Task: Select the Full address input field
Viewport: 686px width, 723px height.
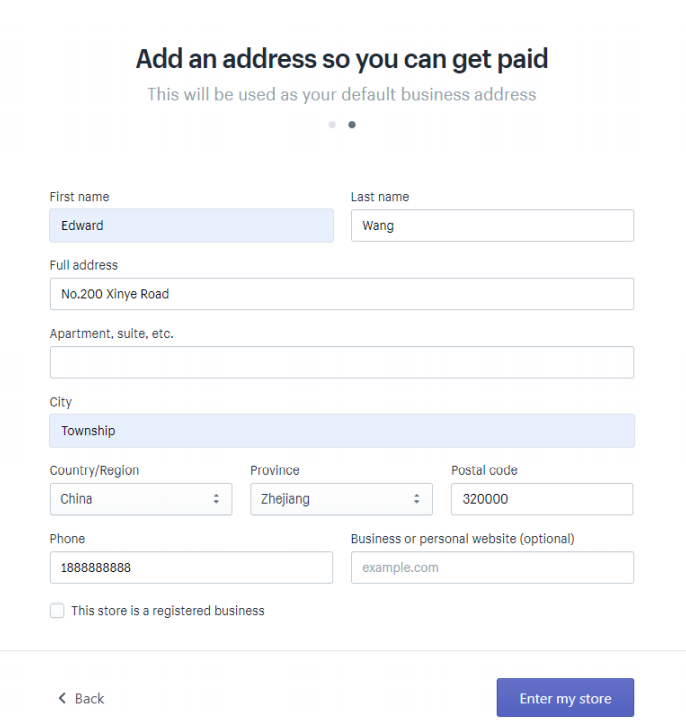Action: point(342,294)
